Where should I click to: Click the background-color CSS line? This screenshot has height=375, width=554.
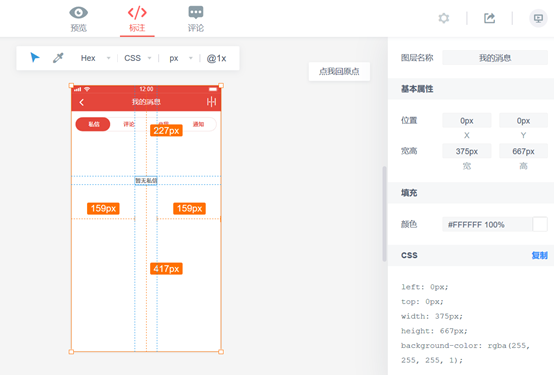click(465, 353)
